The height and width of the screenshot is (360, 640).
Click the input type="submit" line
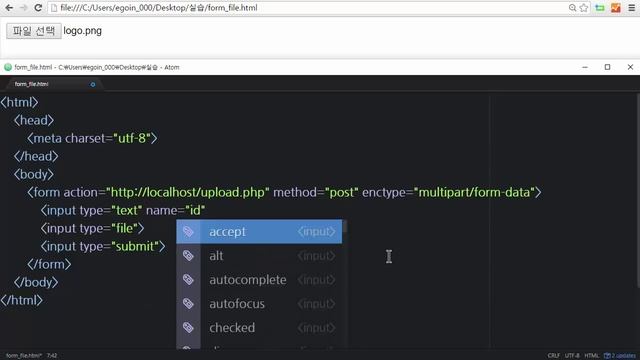point(103,246)
